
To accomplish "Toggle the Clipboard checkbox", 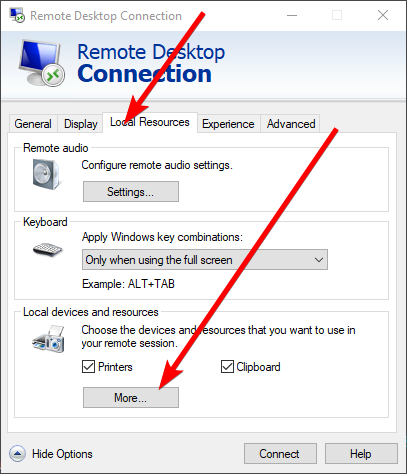I will [227, 367].
